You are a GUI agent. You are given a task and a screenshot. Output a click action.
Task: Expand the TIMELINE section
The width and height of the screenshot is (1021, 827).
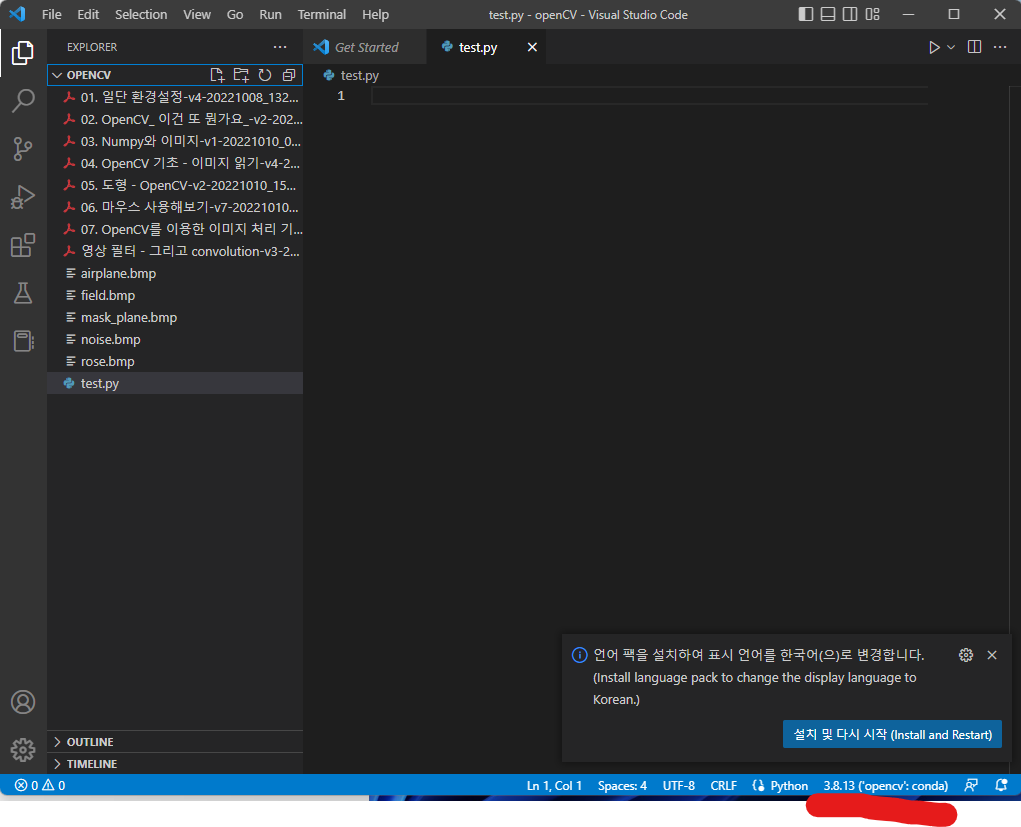(x=175, y=764)
